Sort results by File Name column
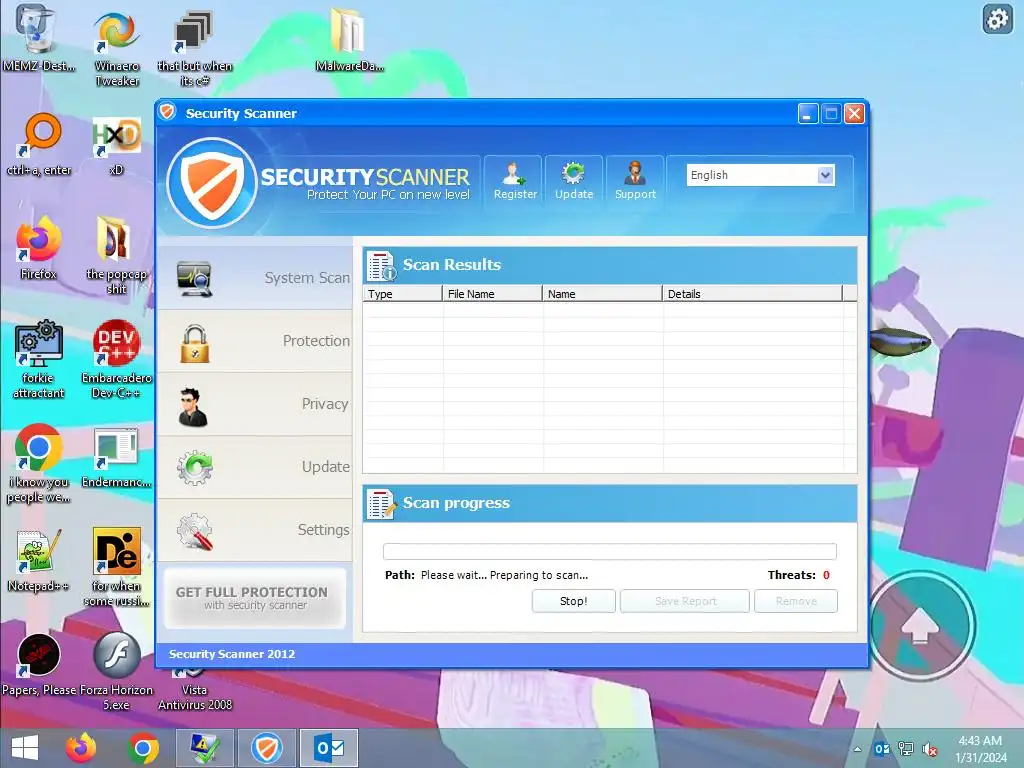Screen dimensions: 1024x768 pos(492,294)
